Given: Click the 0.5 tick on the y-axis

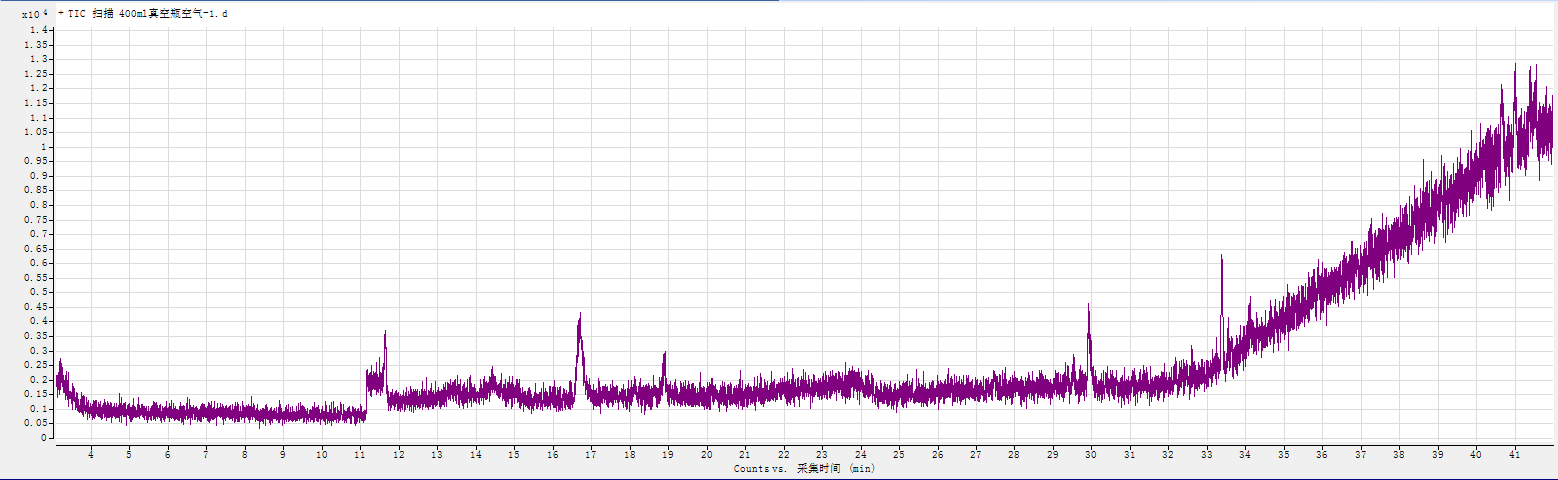Looking at the screenshot, I should tap(39, 293).
